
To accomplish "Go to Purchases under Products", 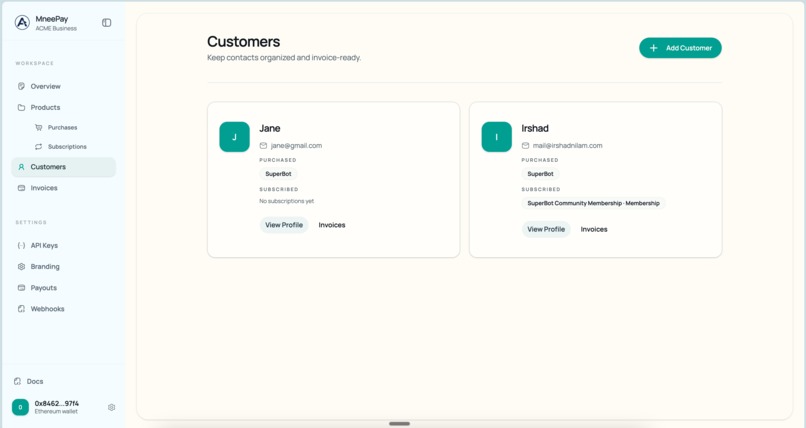I will [64, 127].
